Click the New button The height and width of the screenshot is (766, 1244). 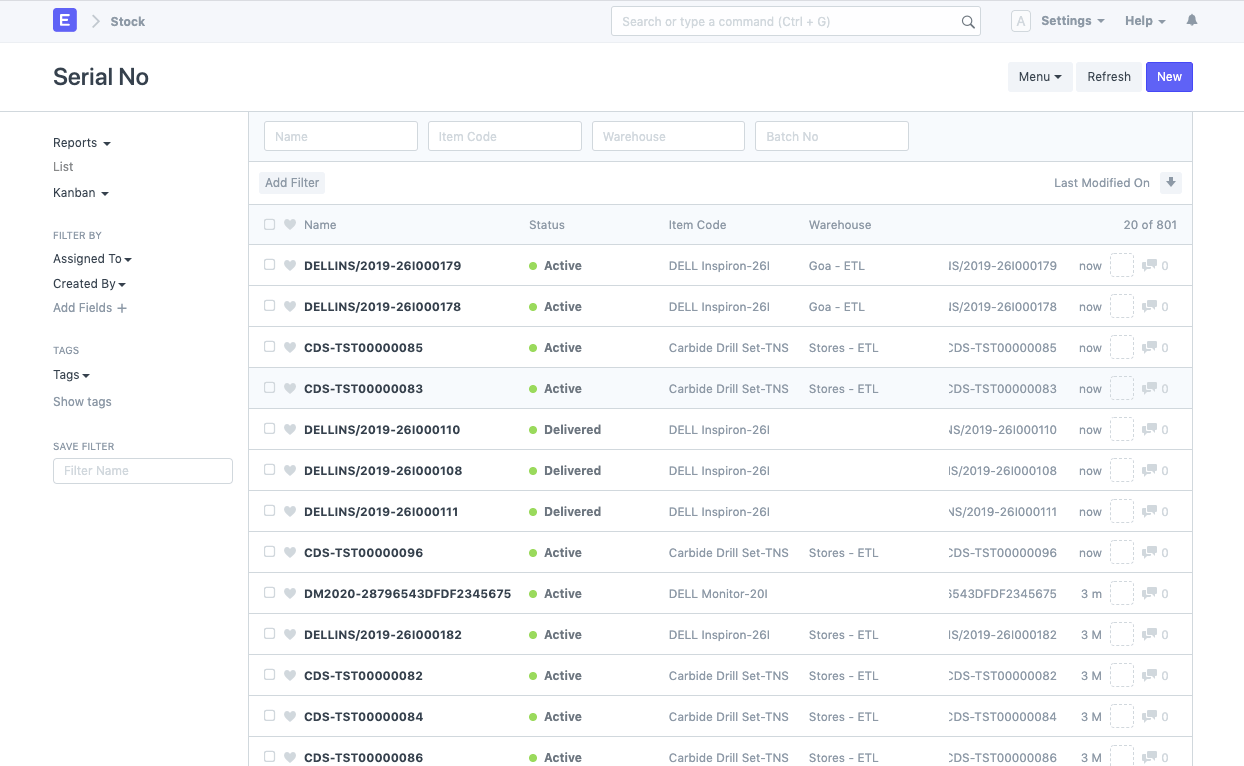click(1169, 76)
